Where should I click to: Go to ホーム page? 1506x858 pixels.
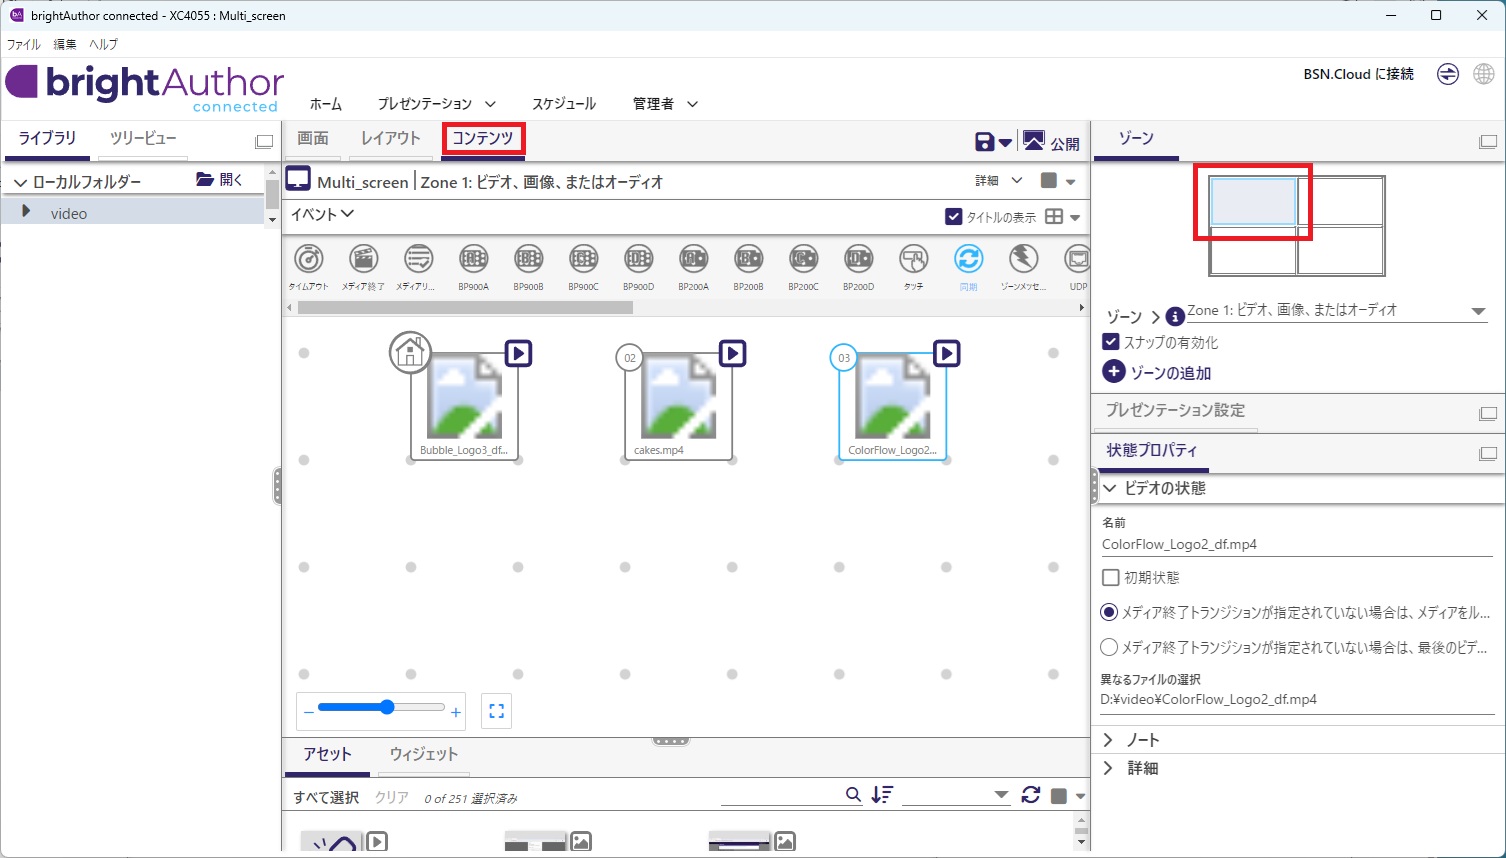326,104
